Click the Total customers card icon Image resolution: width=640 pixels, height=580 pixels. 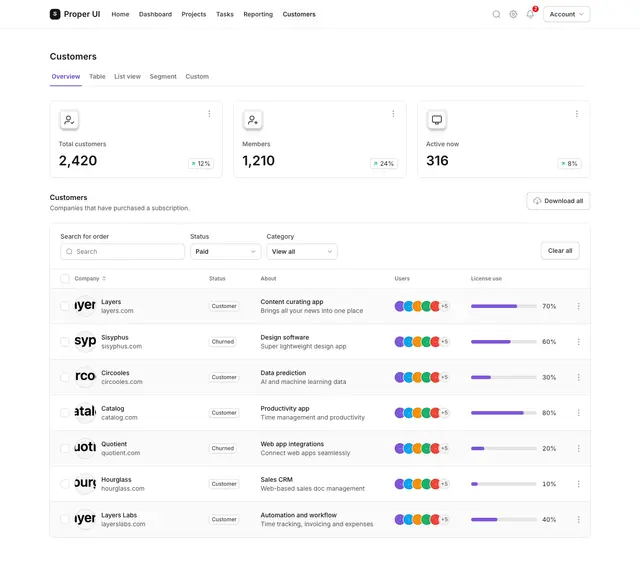(x=69, y=120)
